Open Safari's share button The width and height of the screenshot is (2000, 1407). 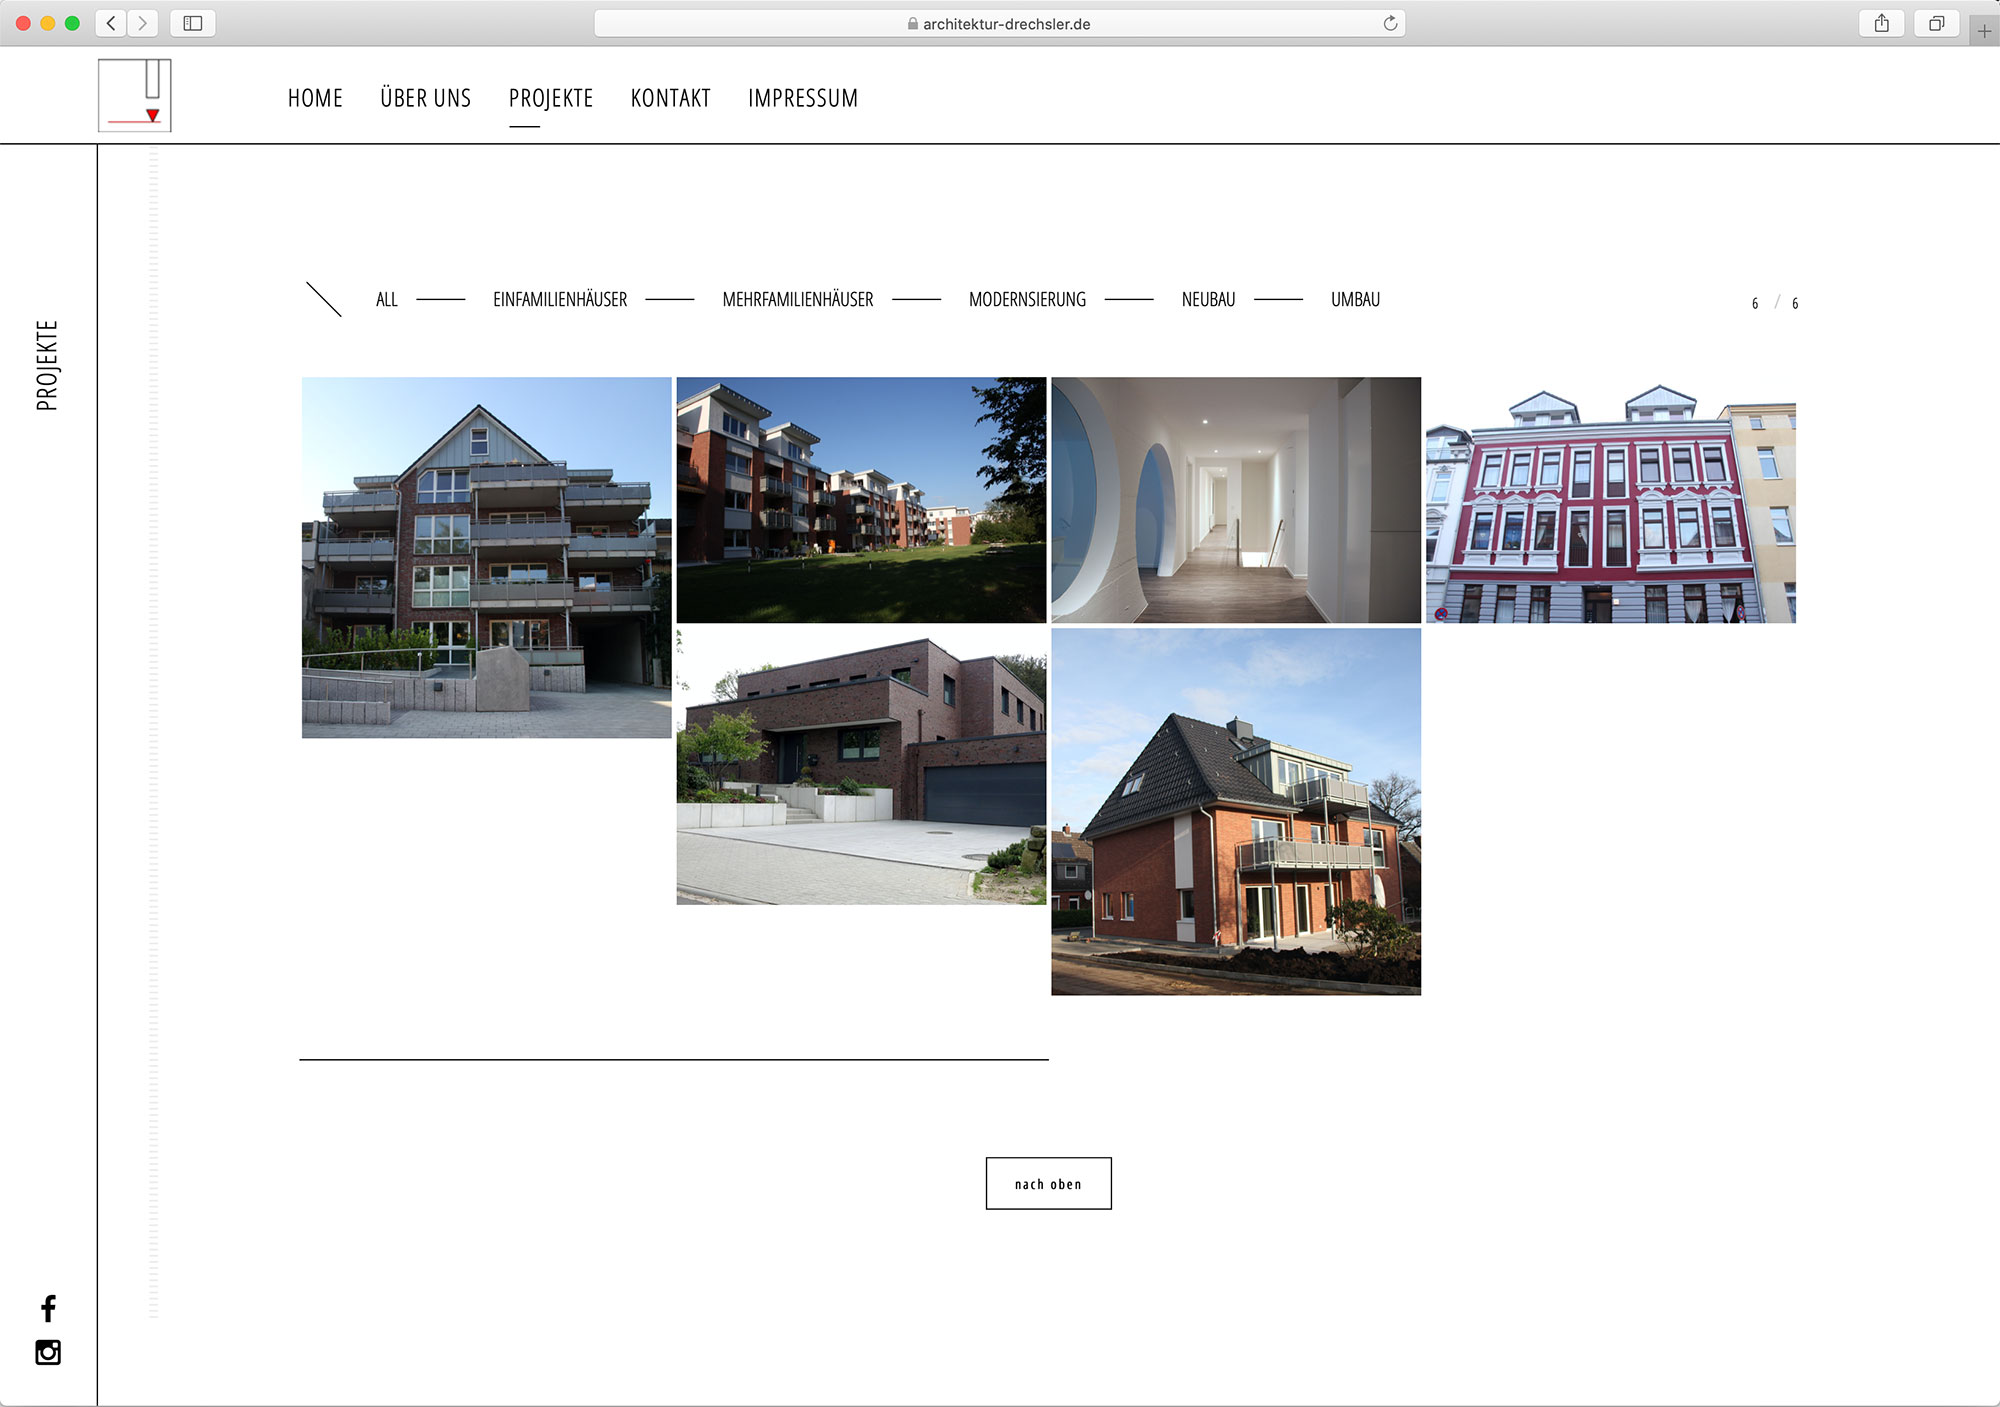point(1882,23)
